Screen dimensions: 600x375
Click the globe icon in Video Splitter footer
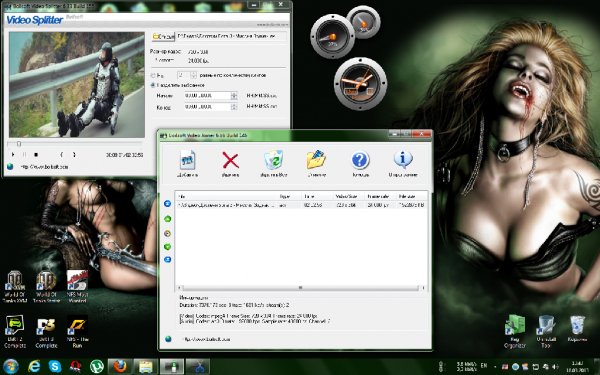(x=10, y=166)
